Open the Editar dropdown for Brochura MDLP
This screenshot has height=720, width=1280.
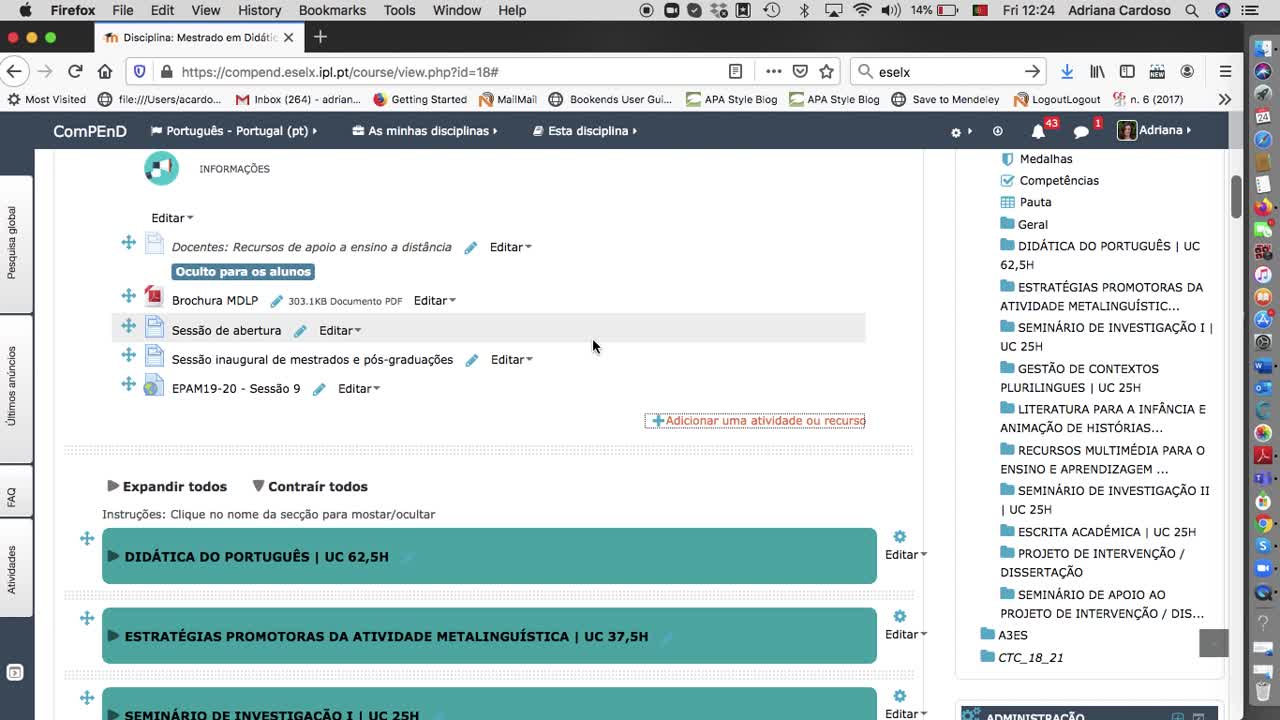click(x=433, y=299)
